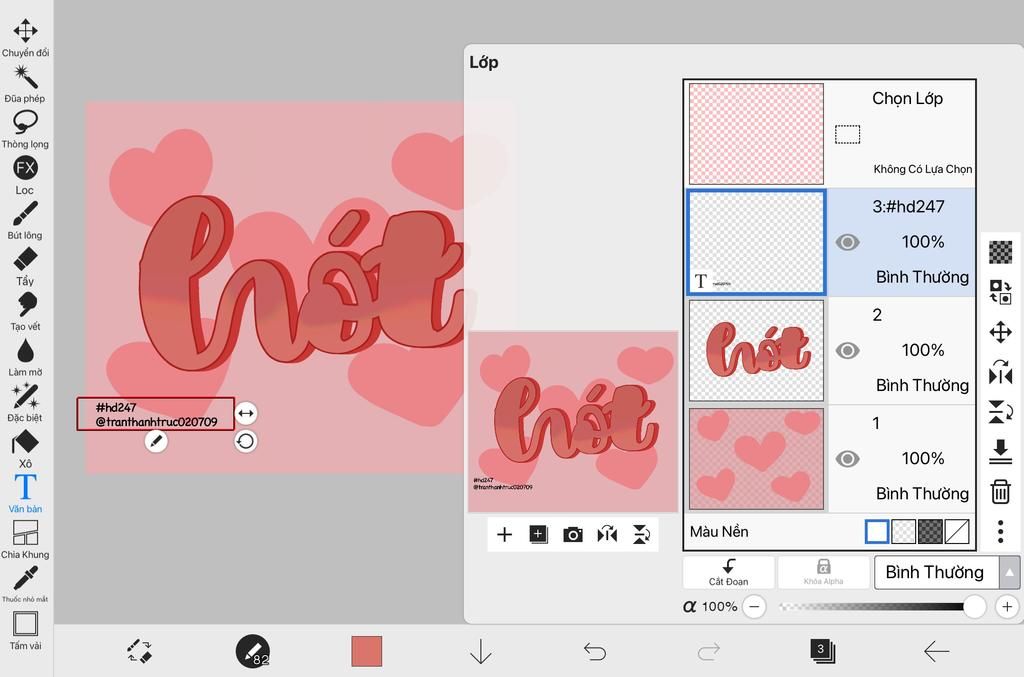This screenshot has width=1024, height=677.
Task: Expand blend mode list with arrow
Action: (x=1010, y=573)
